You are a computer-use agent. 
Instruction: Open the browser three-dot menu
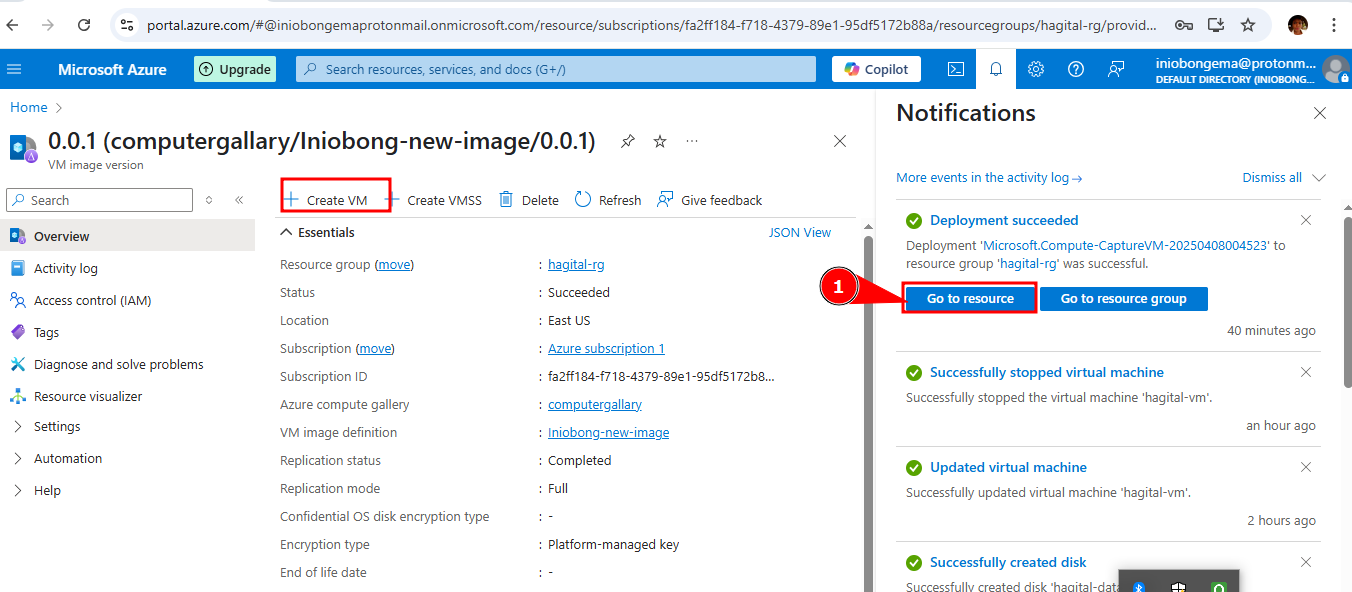1336,25
